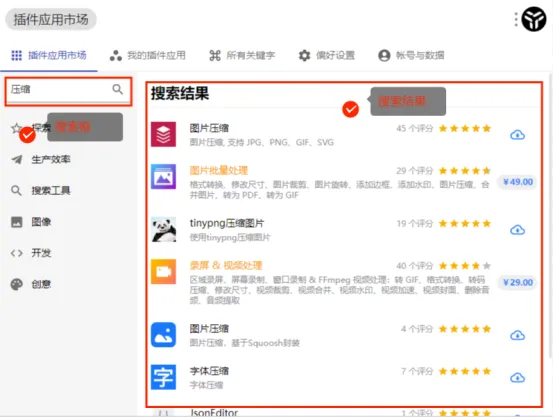Download the Squoosh-based 图片压缩 plugin
This screenshot has height=418, width=554.
click(x=517, y=335)
